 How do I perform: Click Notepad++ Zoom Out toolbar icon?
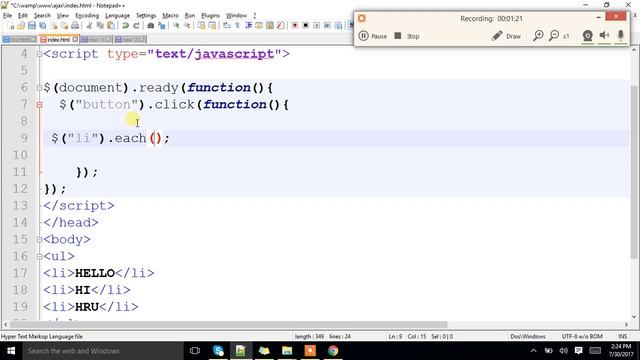pos(187,26)
